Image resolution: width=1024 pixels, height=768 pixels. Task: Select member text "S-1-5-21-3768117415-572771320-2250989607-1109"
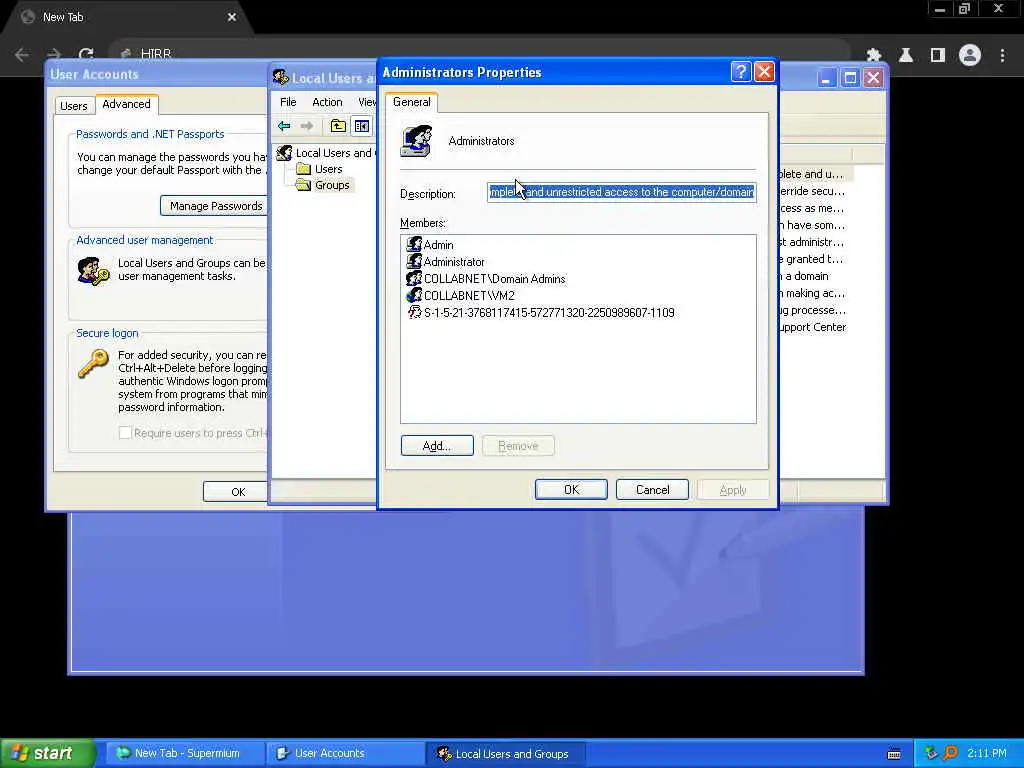[x=549, y=313]
